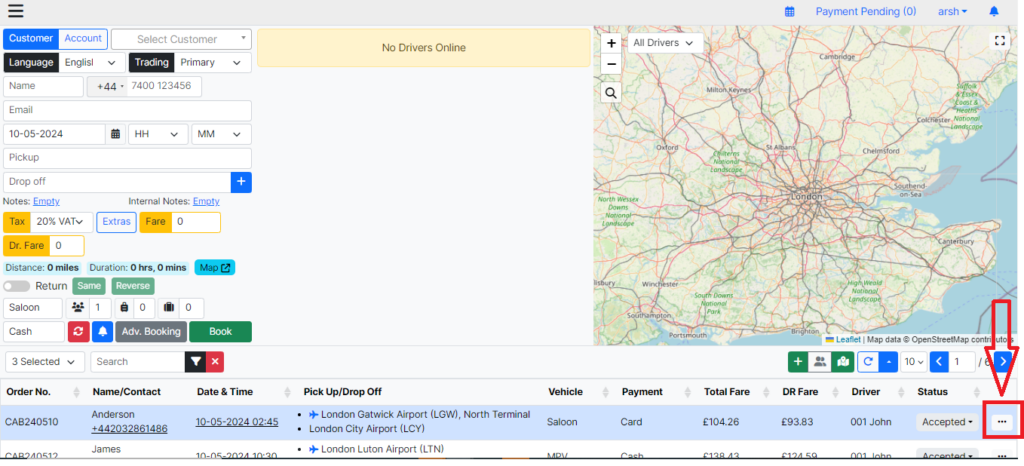This screenshot has height=466, width=1024.
Task: Refresh the bookings list
Action: coord(868,362)
